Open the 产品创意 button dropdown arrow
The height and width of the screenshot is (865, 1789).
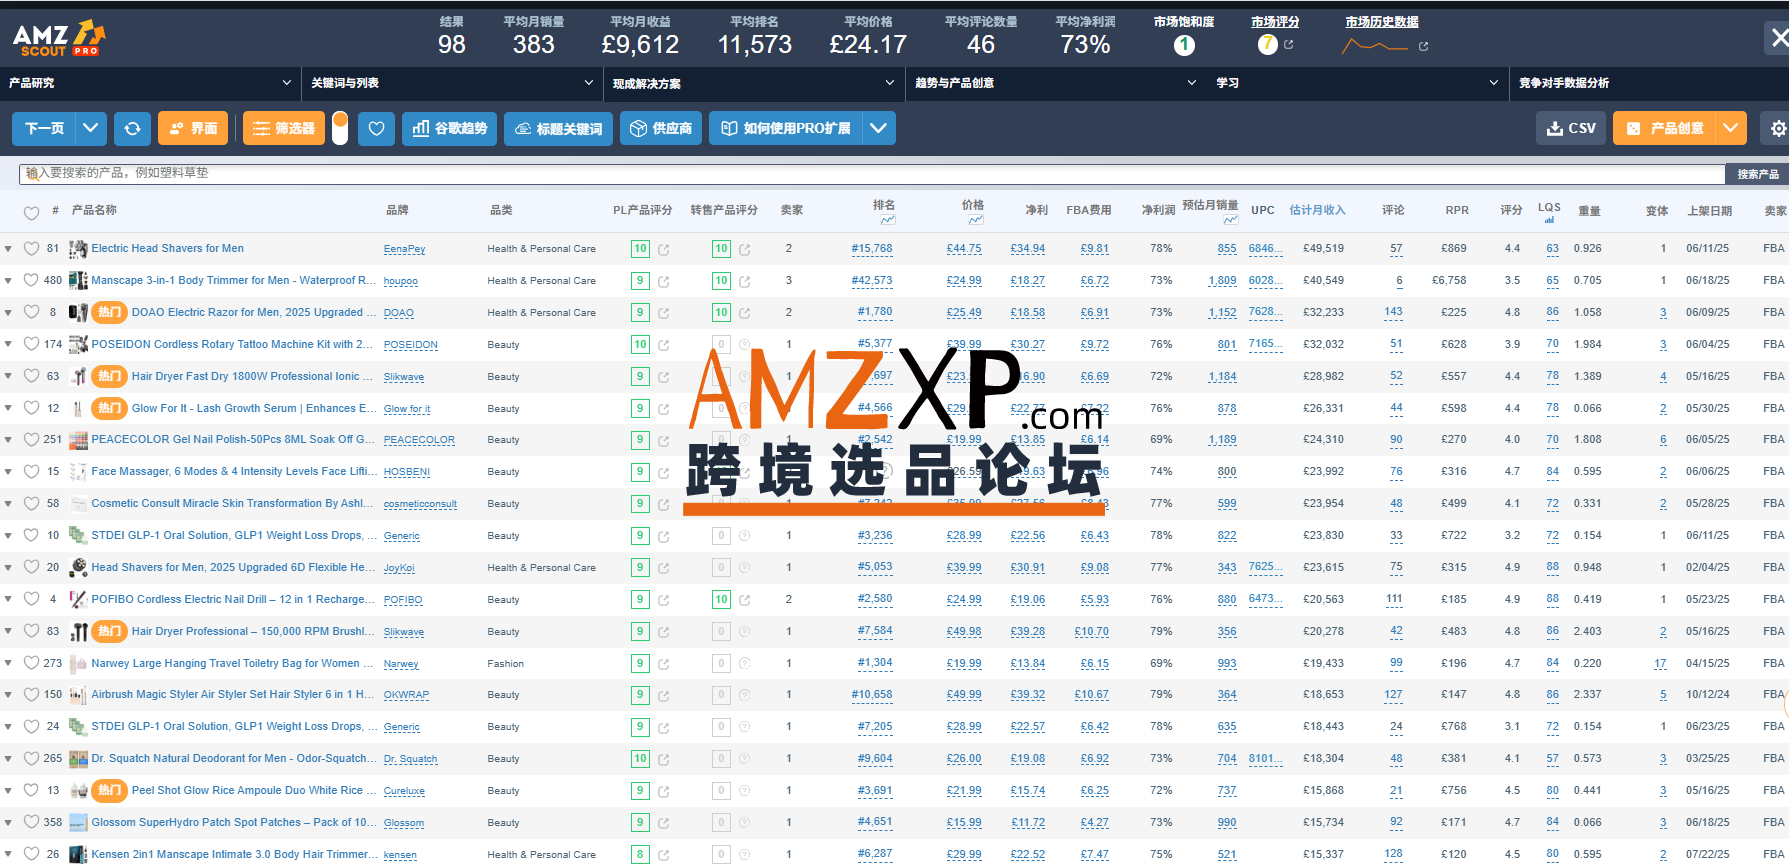[x=1731, y=128]
